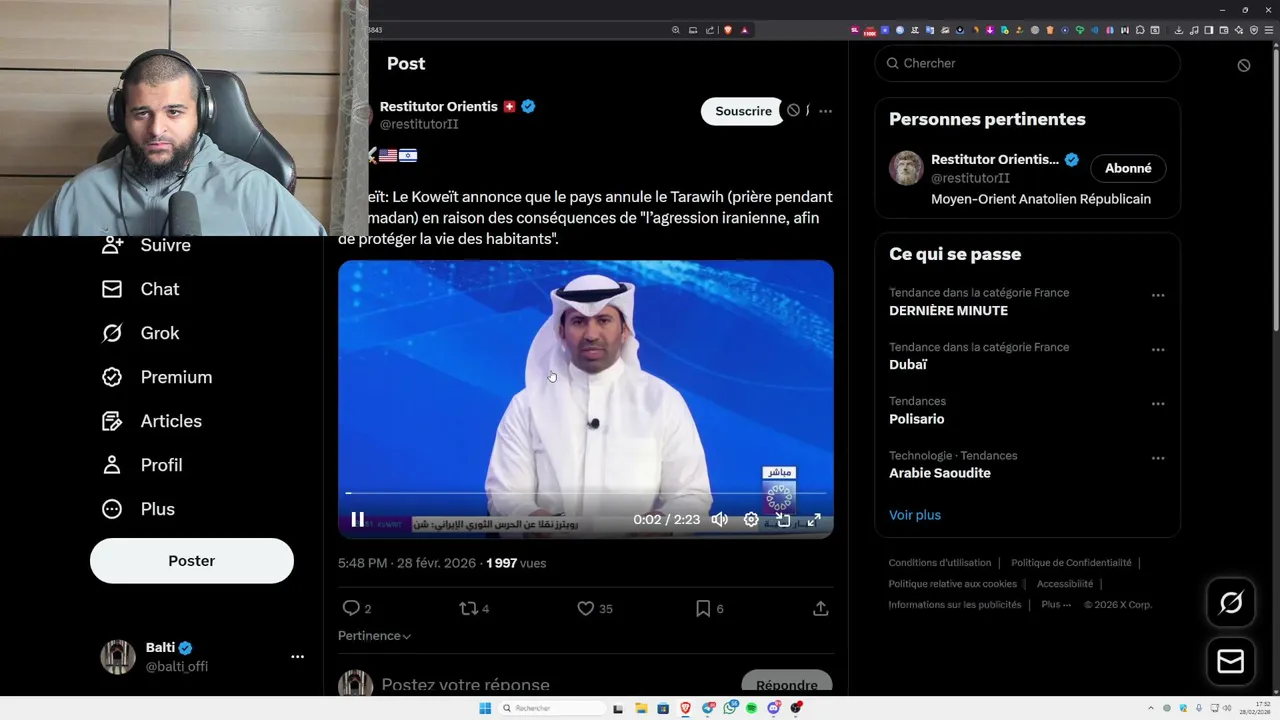This screenshot has width=1280, height=720.
Task: Click the @restitutorII handle on the post
Action: click(x=419, y=124)
